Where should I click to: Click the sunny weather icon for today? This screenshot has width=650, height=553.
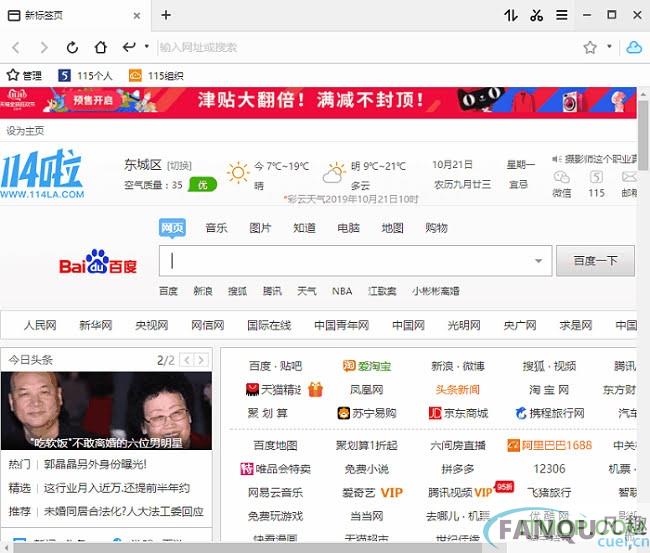pyautogui.click(x=238, y=172)
